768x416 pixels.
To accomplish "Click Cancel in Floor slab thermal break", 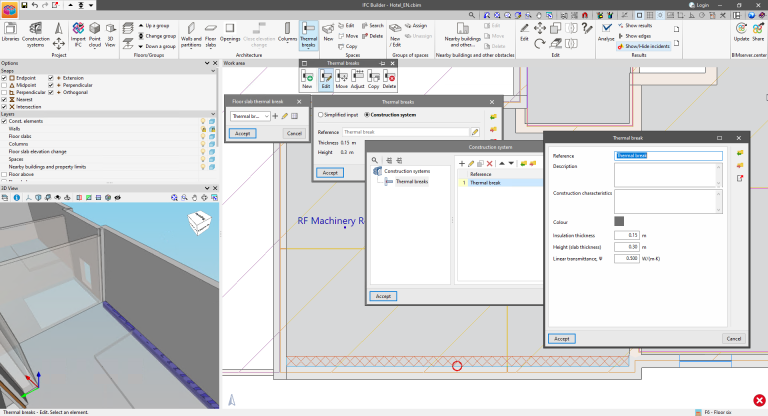I will [293, 133].
